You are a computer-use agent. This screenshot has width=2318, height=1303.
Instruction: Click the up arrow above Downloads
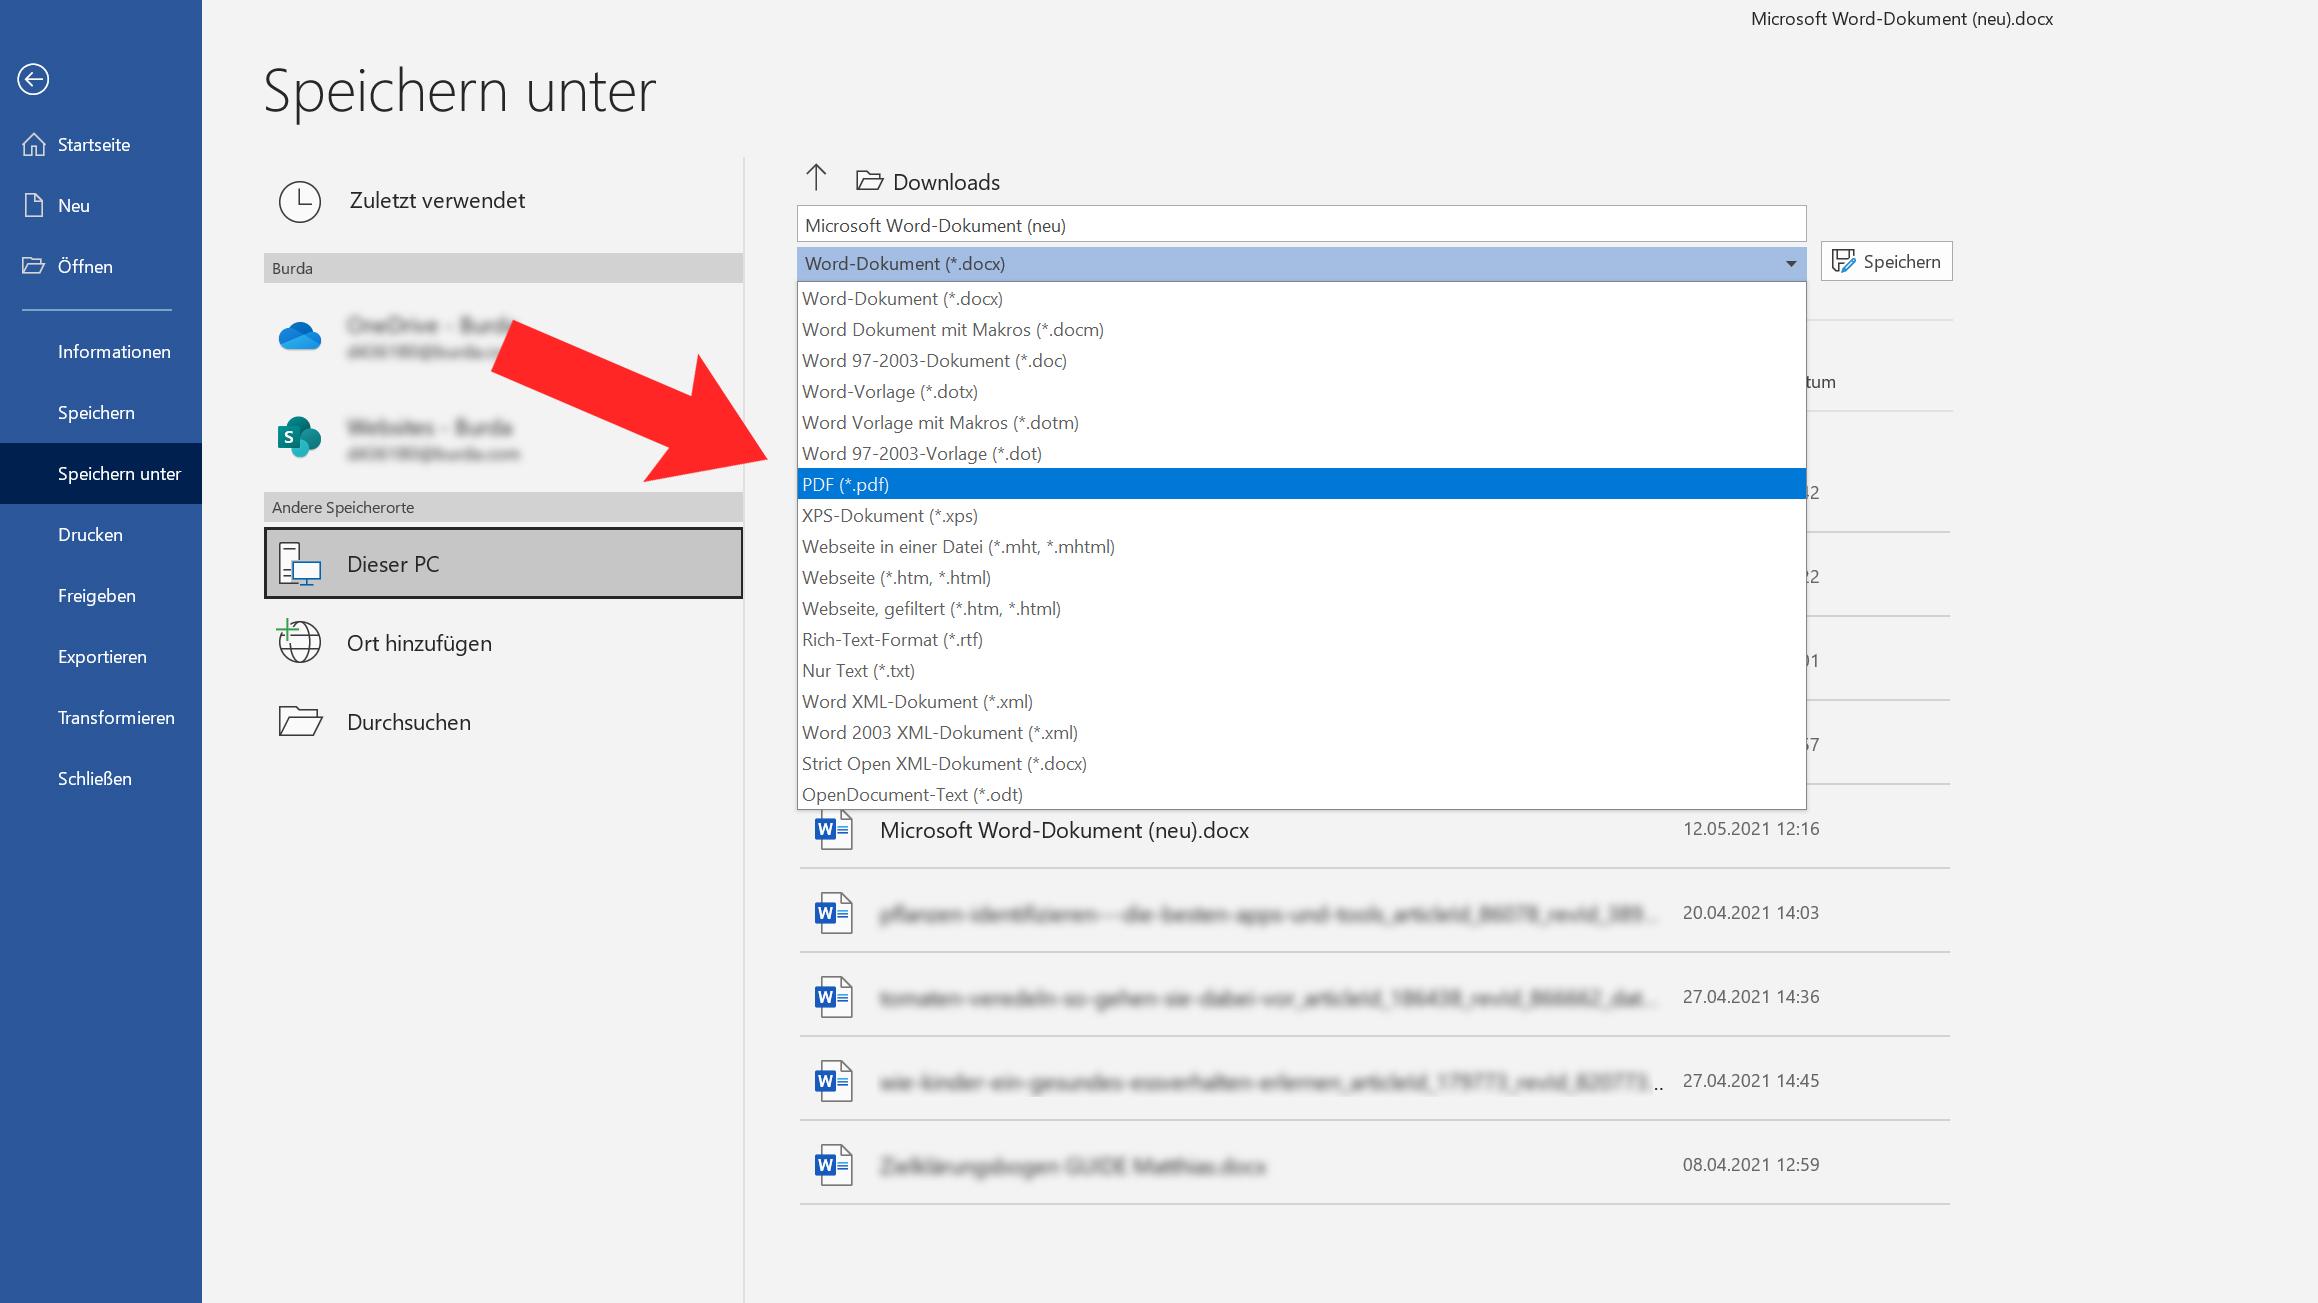[x=817, y=178]
